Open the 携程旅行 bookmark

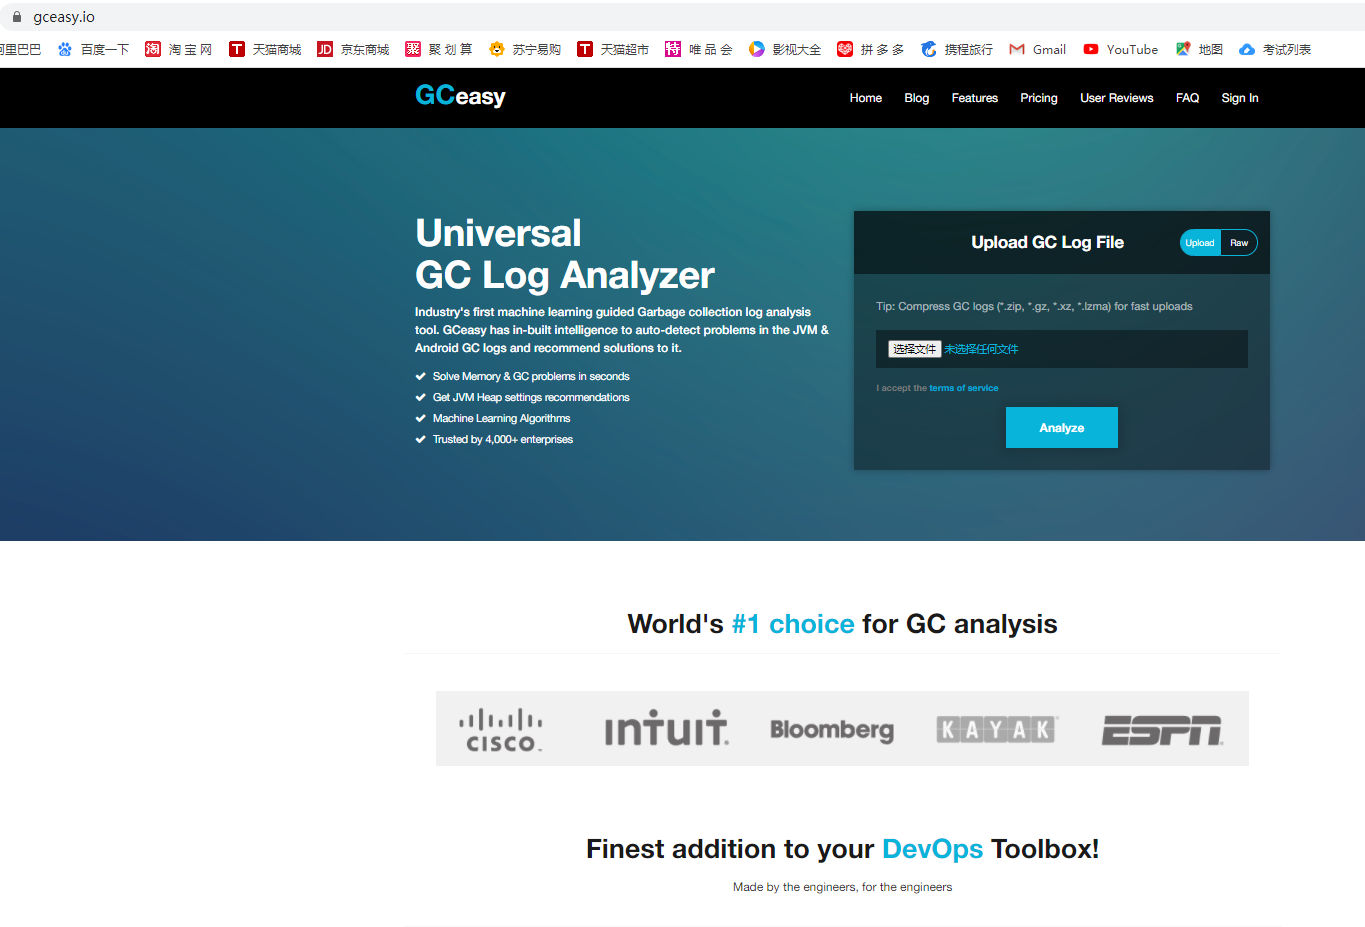[957, 49]
